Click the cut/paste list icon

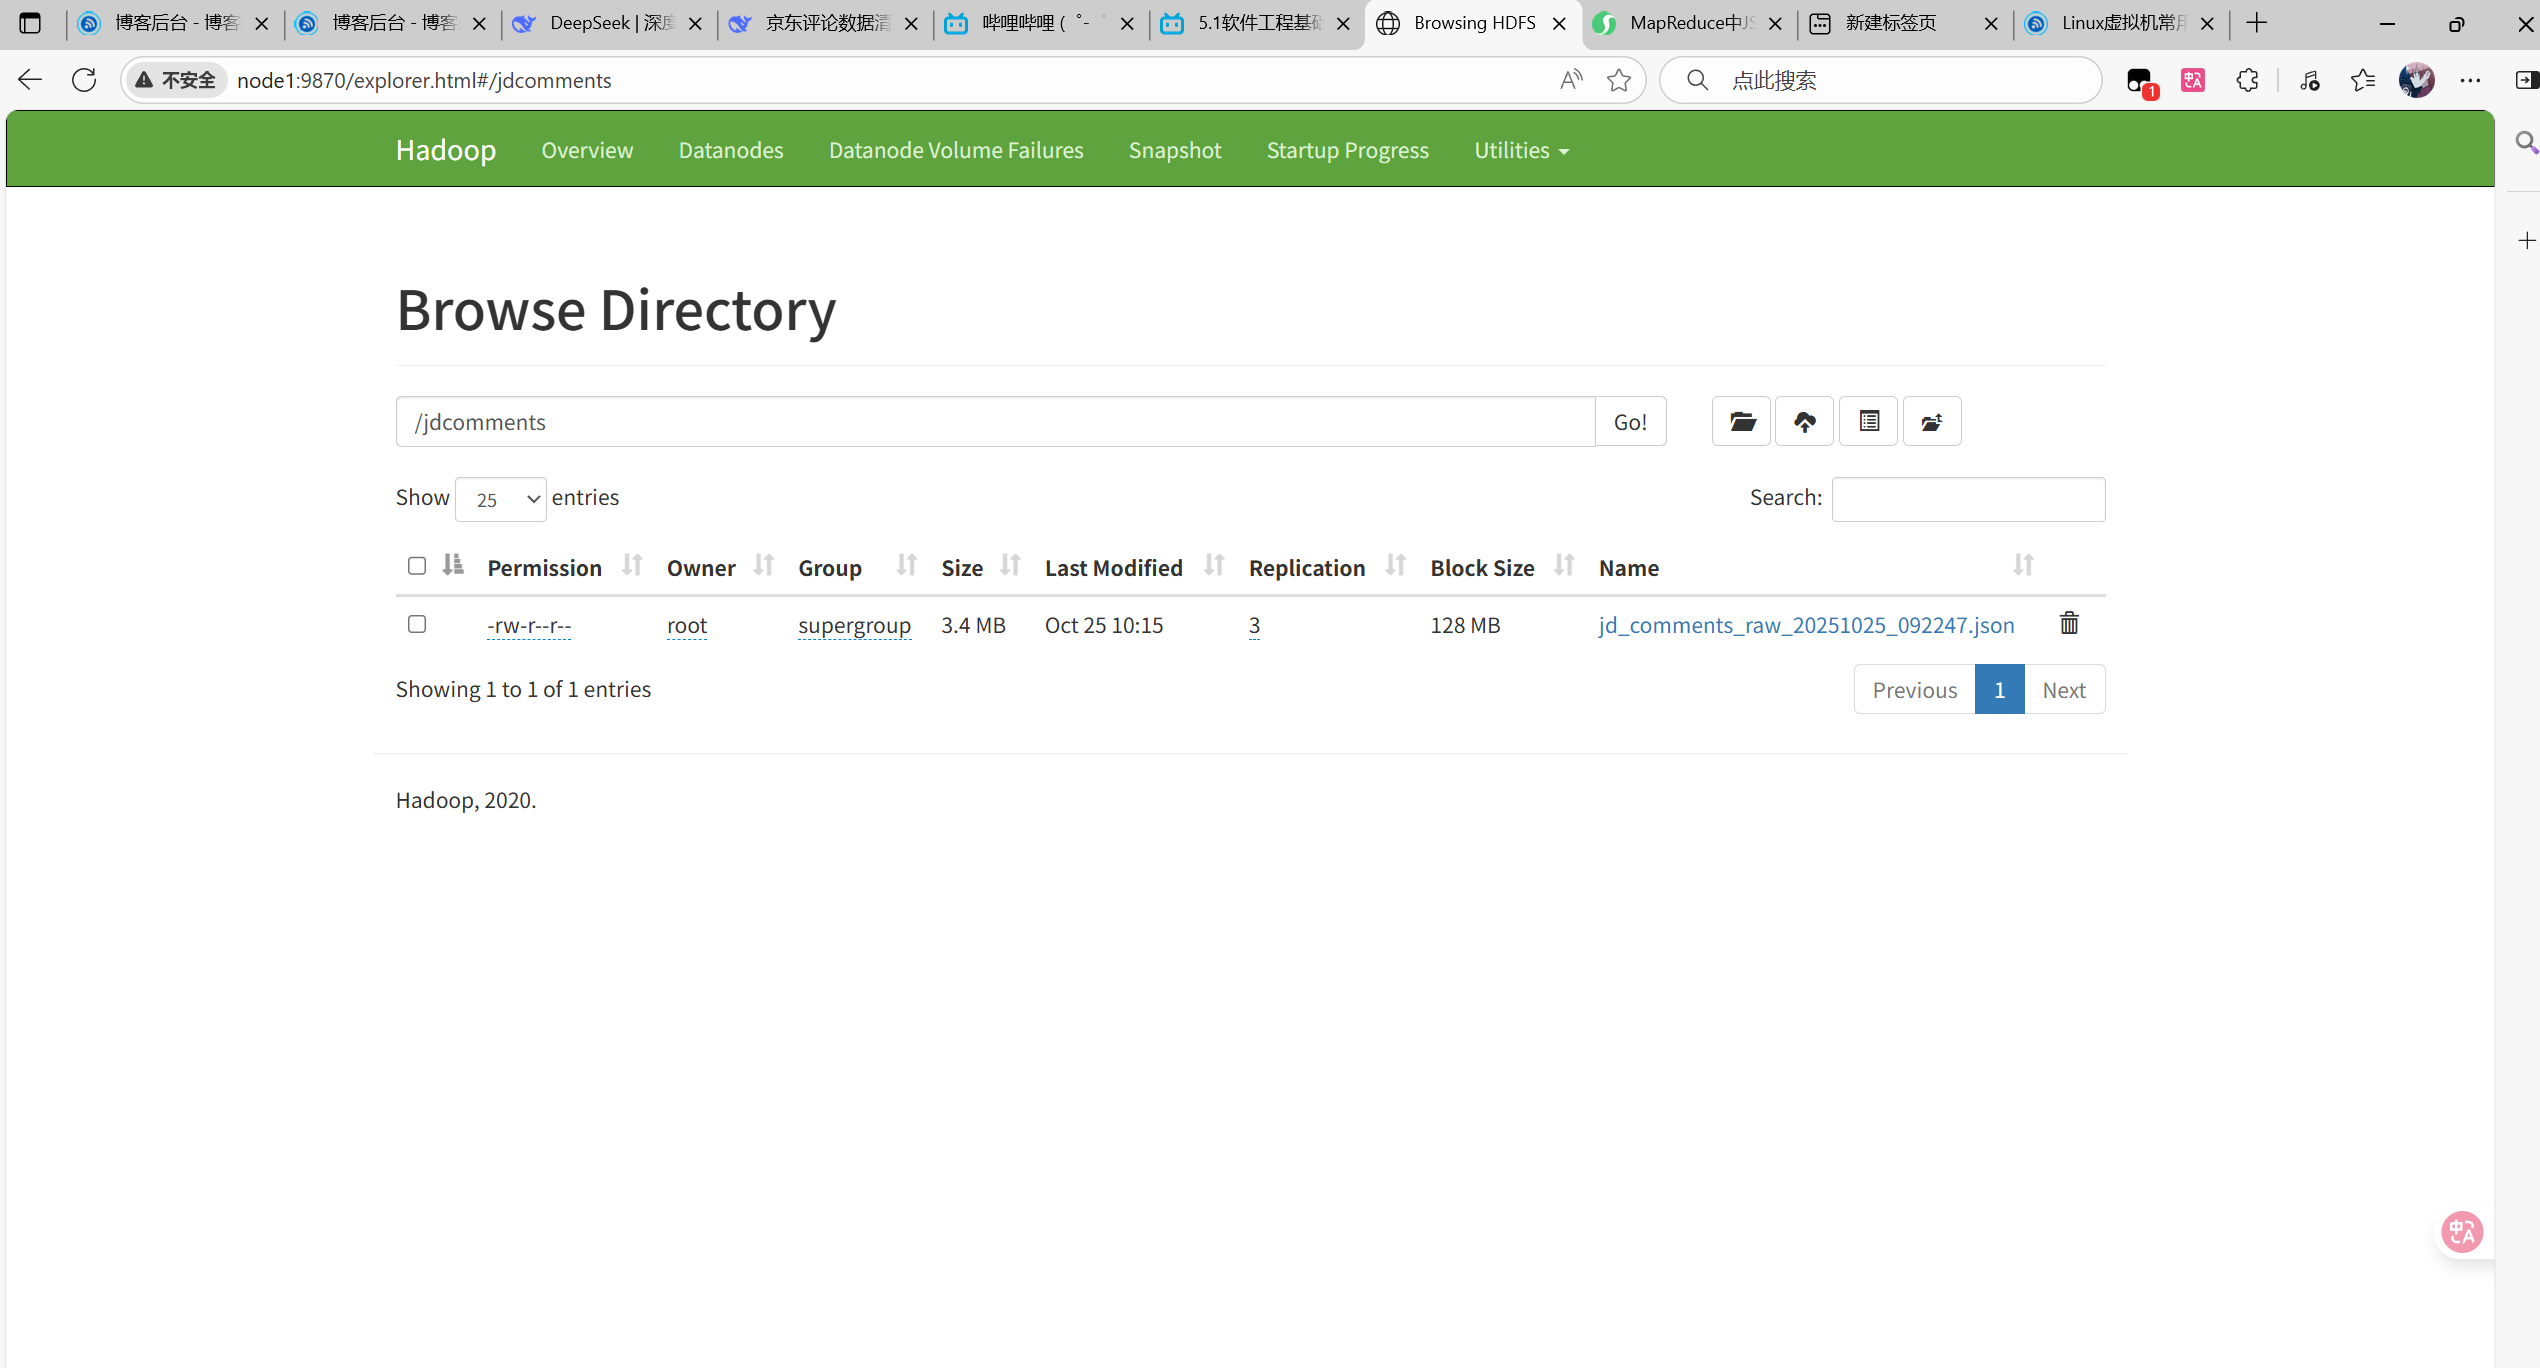click(1868, 421)
